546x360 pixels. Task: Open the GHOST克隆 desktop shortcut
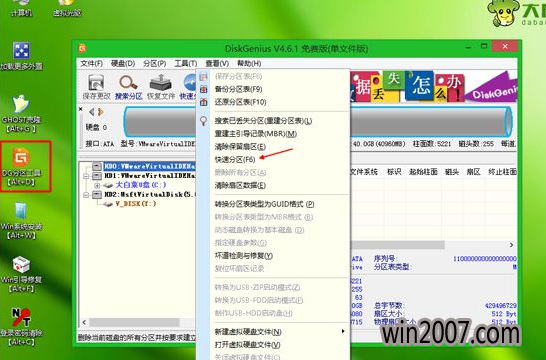point(22,114)
